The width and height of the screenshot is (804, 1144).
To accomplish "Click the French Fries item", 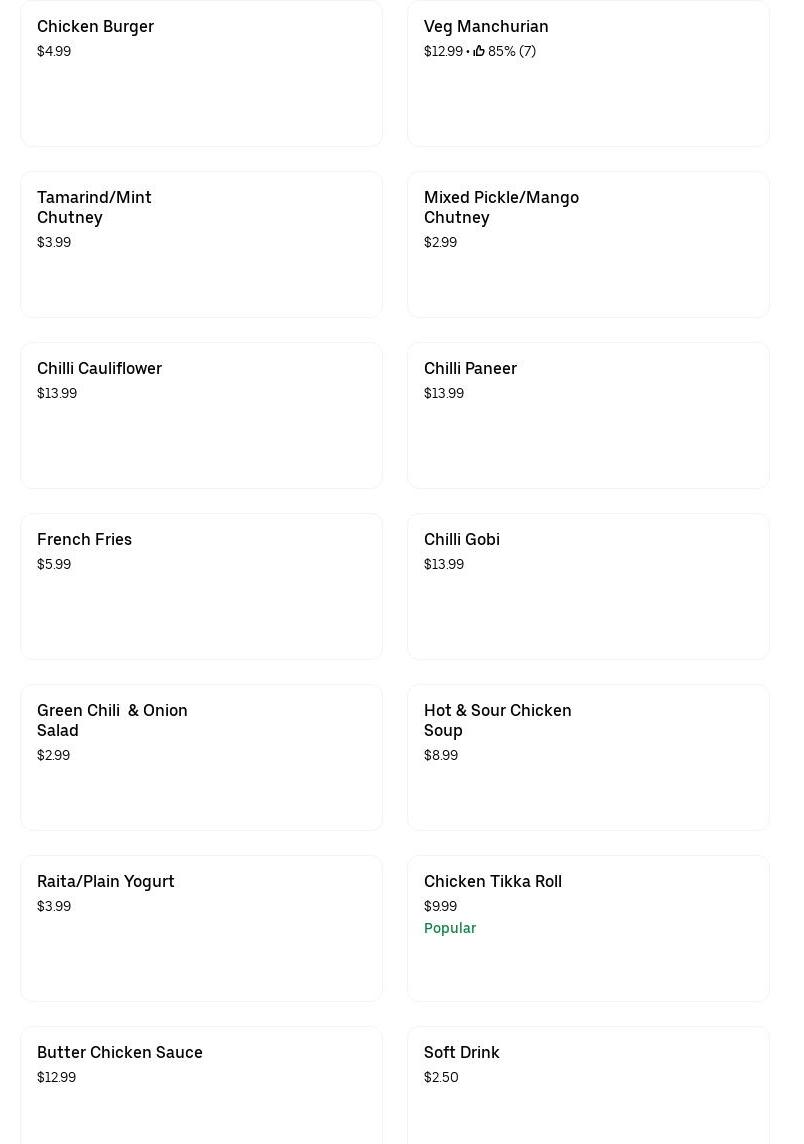I will click(x=201, y=587).
